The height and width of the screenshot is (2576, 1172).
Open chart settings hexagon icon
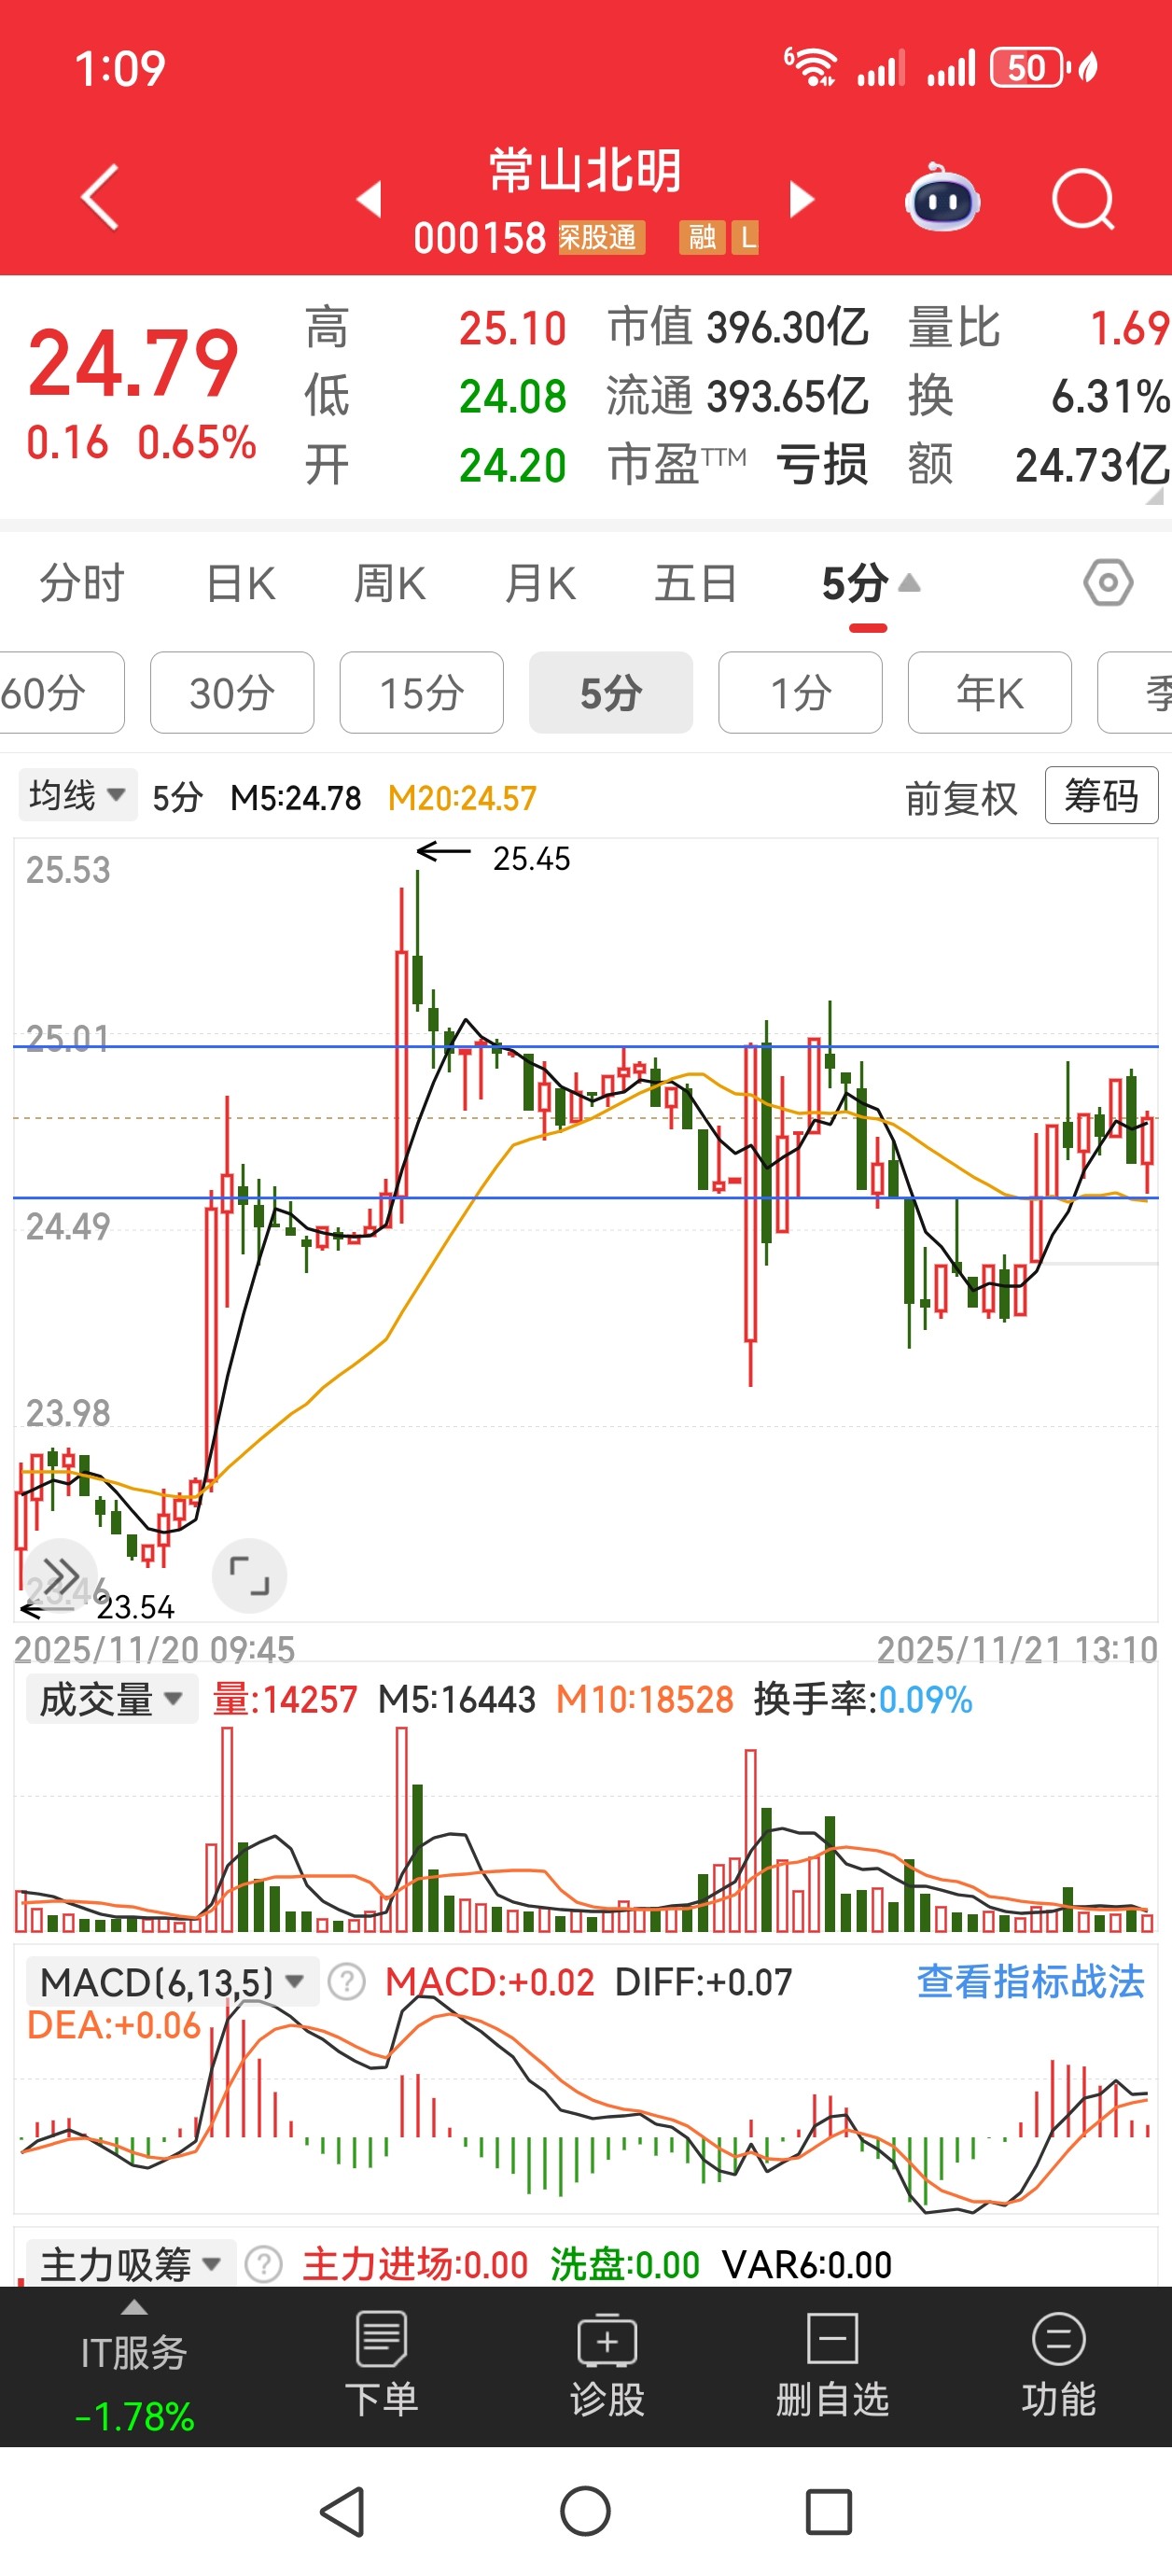click(1108, 583)
